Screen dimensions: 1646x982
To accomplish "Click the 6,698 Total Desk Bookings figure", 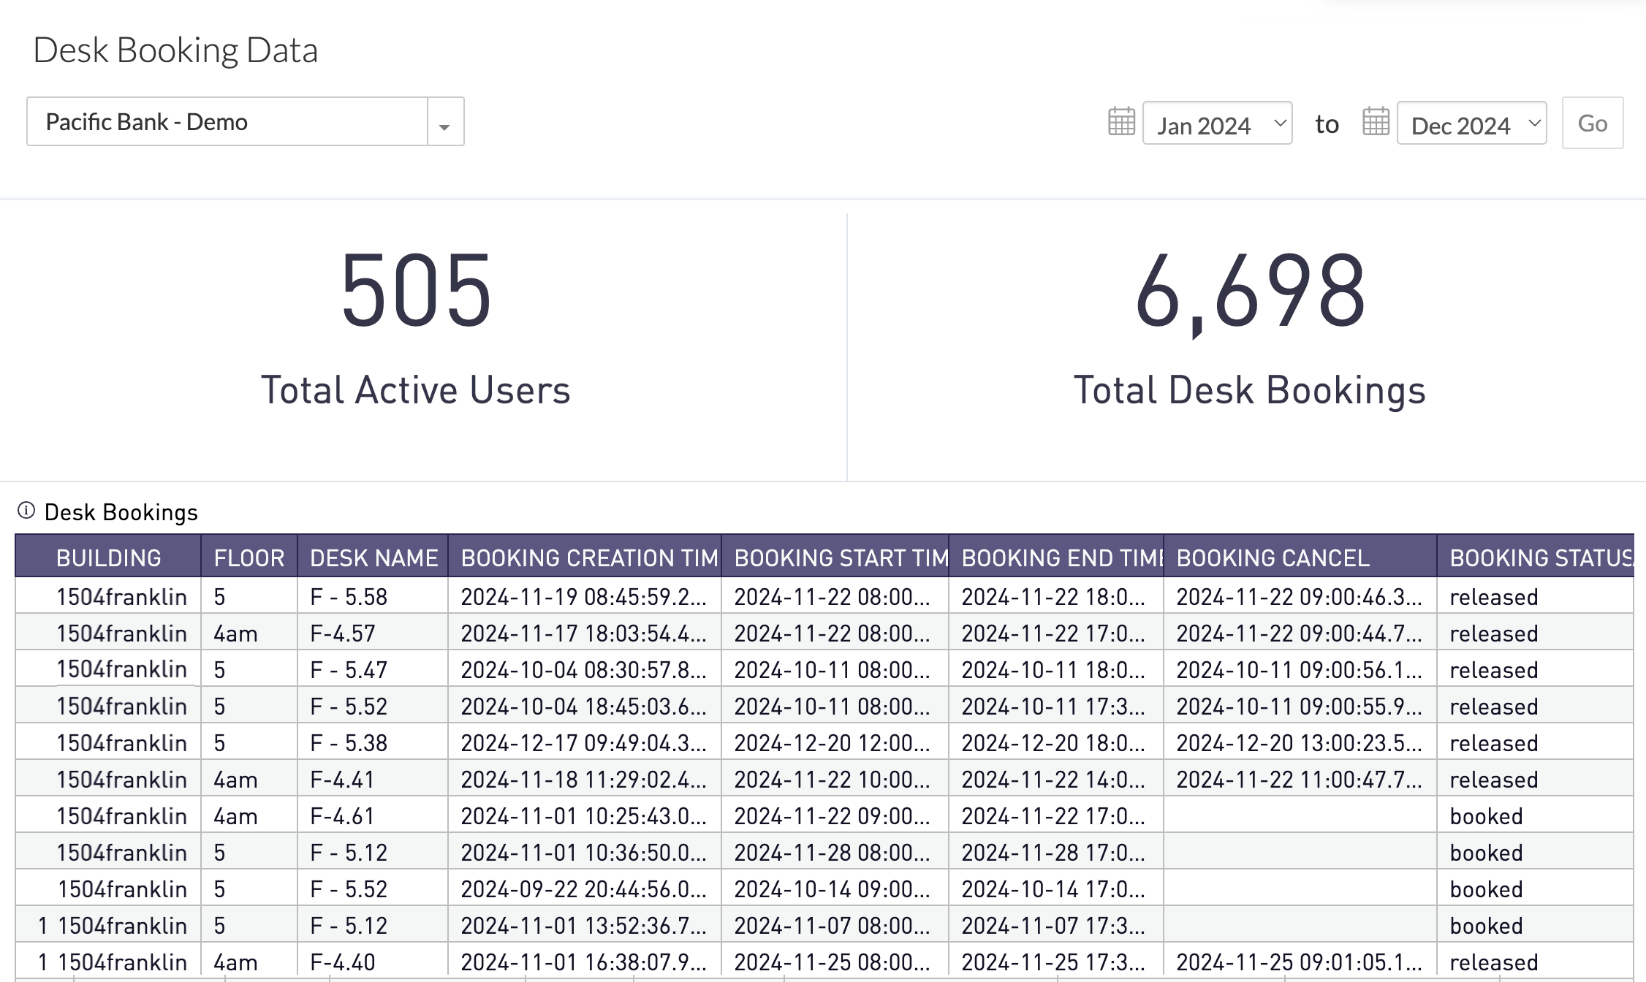I will click(x=1249, y=292).
